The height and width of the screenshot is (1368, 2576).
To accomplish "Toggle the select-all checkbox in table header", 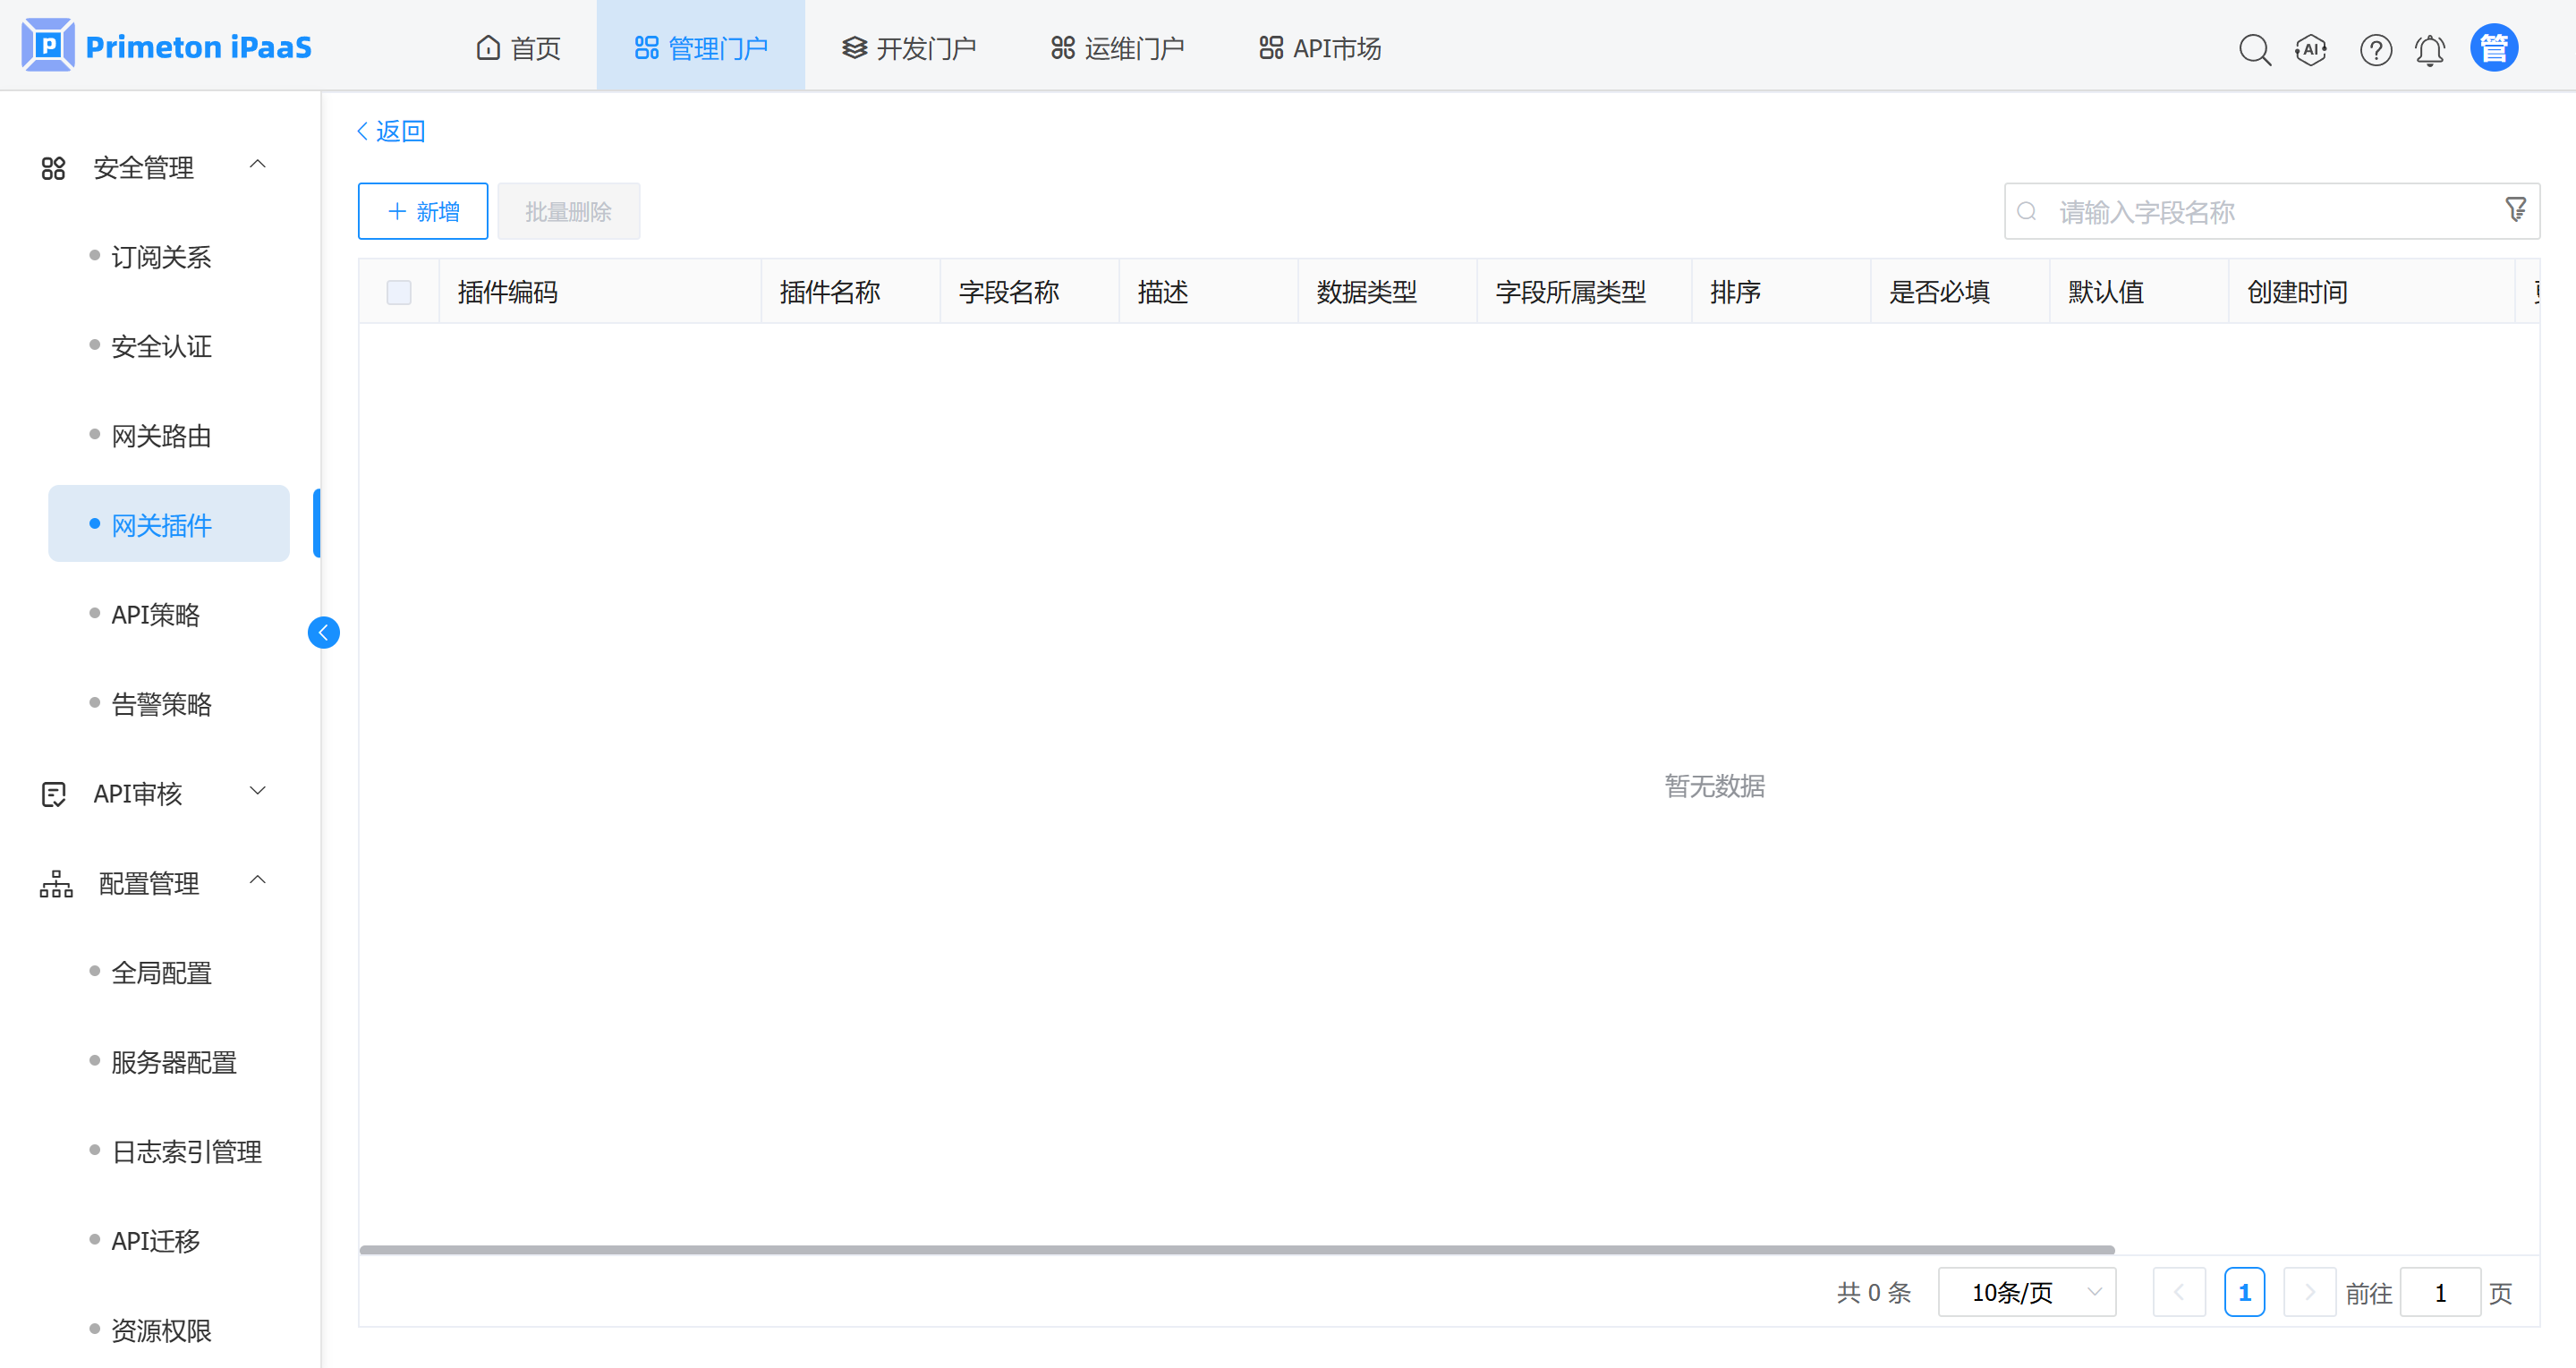I will [399, 292].
